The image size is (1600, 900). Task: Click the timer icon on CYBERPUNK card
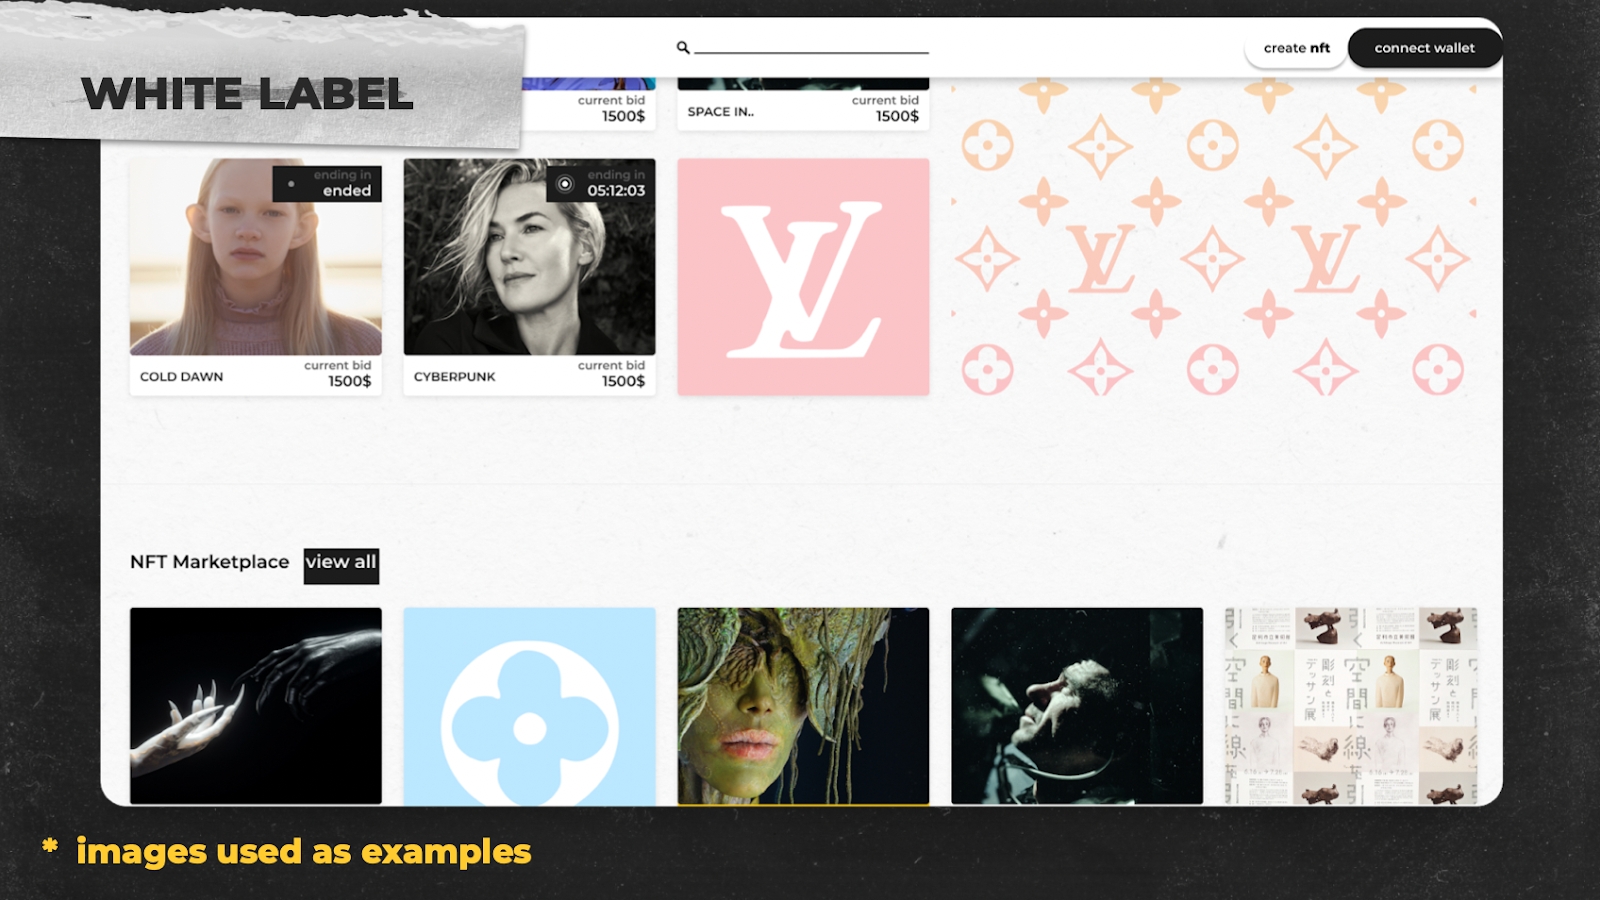[565, 184]
